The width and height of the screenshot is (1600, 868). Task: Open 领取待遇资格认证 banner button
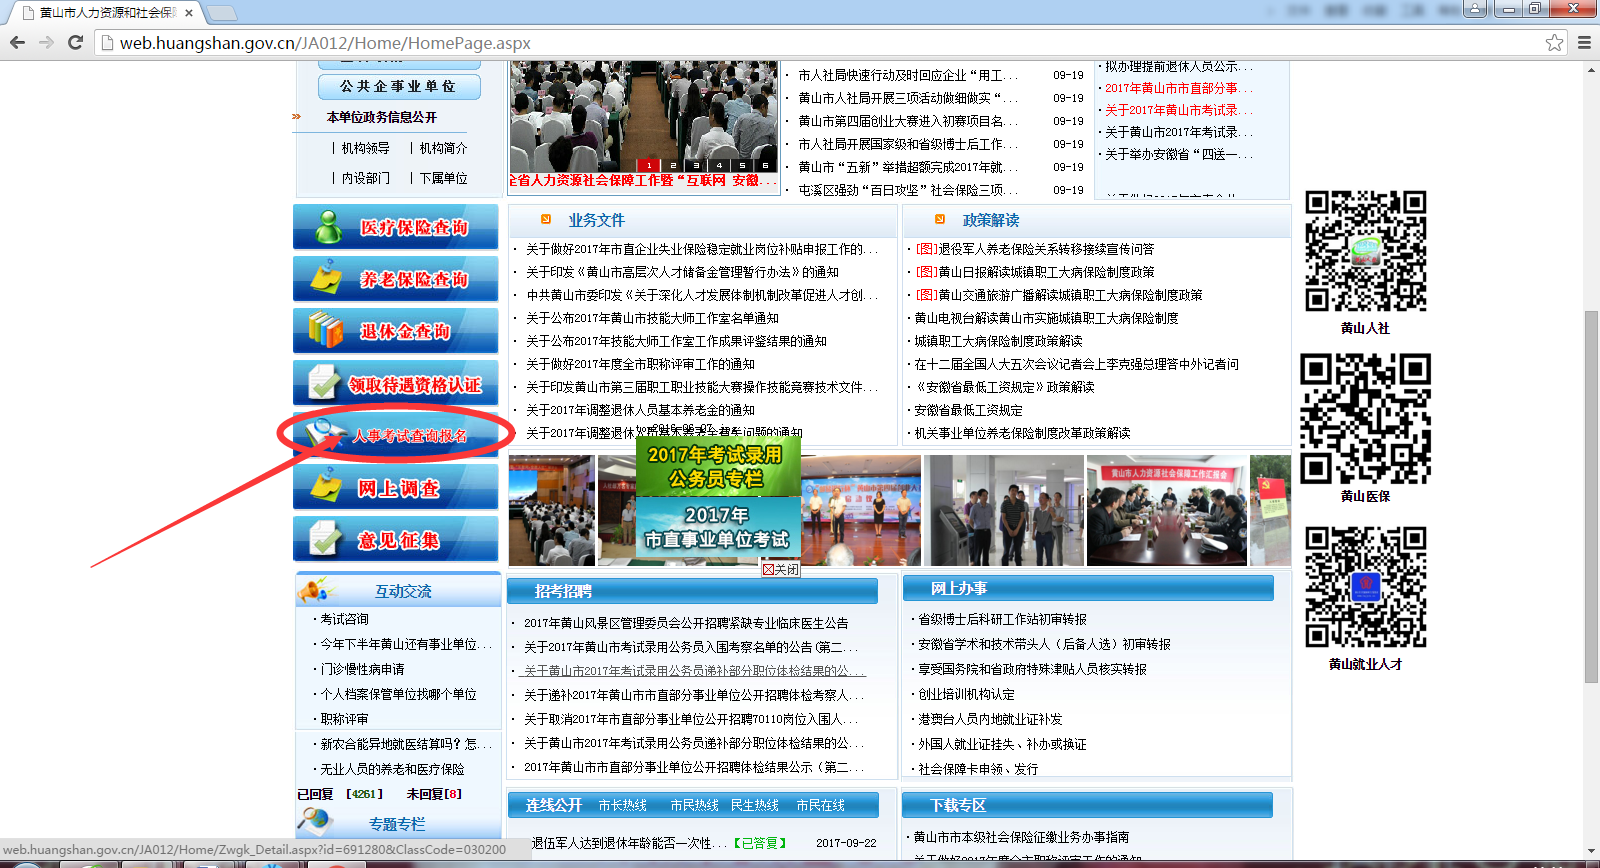click(396, 384)
